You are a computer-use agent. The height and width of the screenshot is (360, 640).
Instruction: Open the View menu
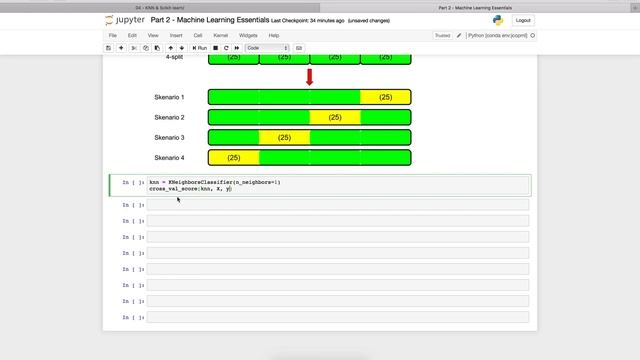pyautogui.click(x=153, y=36)
